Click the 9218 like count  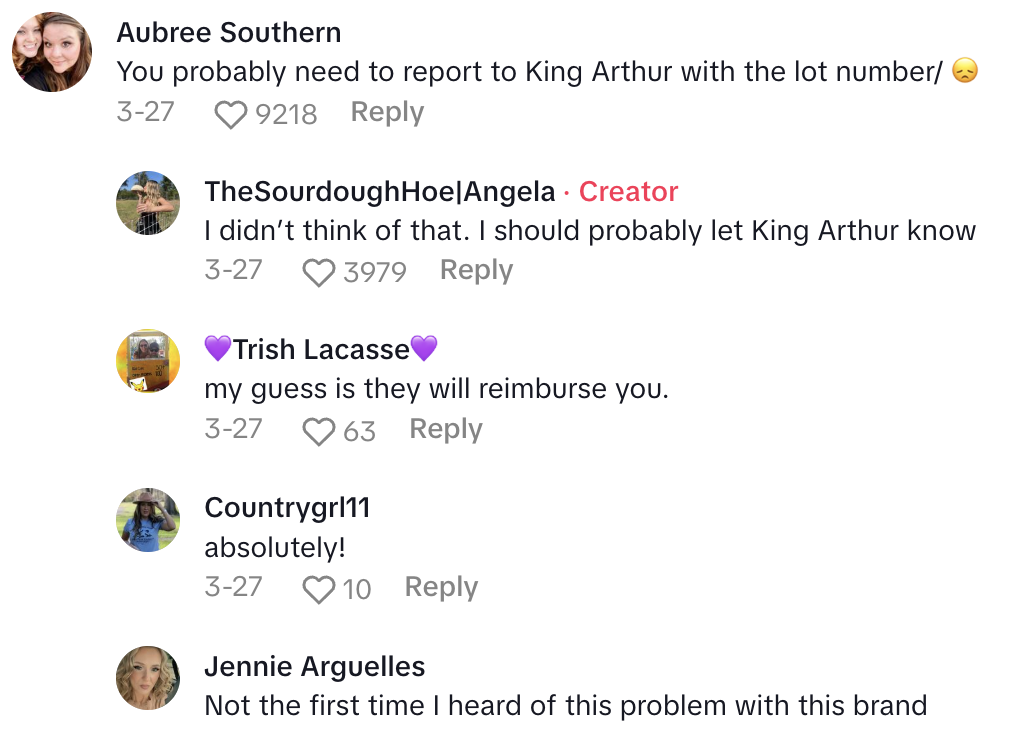point(286,114)
